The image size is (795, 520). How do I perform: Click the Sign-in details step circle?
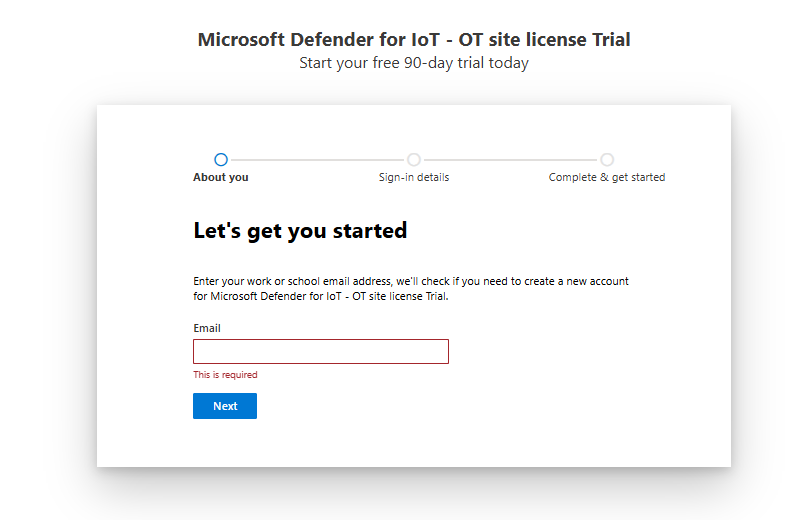(x=414, y=160)
